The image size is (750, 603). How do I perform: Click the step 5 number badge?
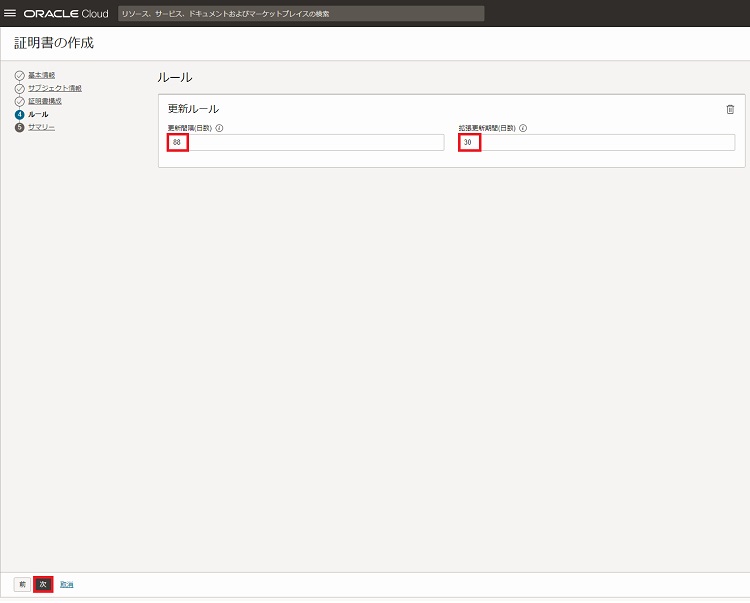[20, 127]
